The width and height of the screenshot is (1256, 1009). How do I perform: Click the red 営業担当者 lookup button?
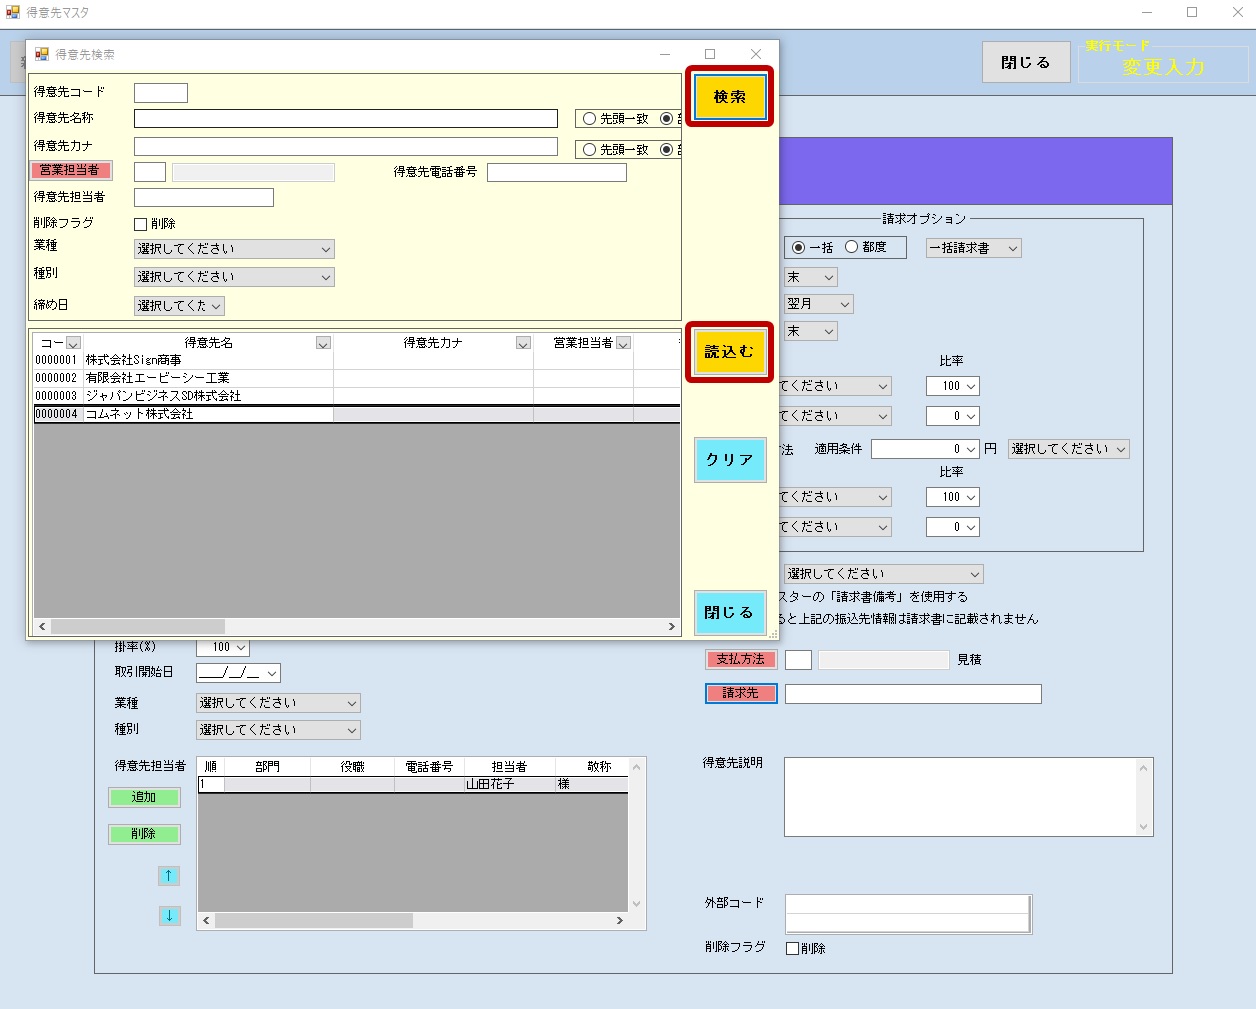[70, 171]
